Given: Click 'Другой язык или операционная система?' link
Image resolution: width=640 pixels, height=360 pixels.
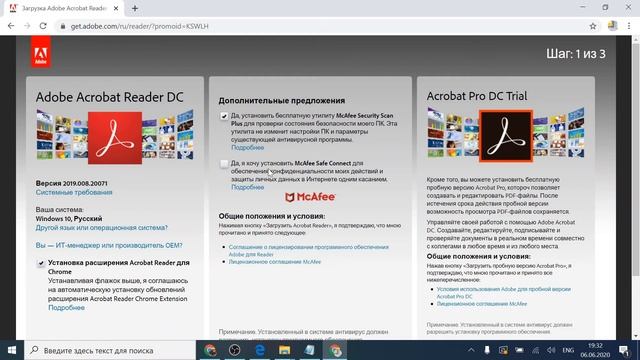Looking at the screenshot, I should [101, 228].
